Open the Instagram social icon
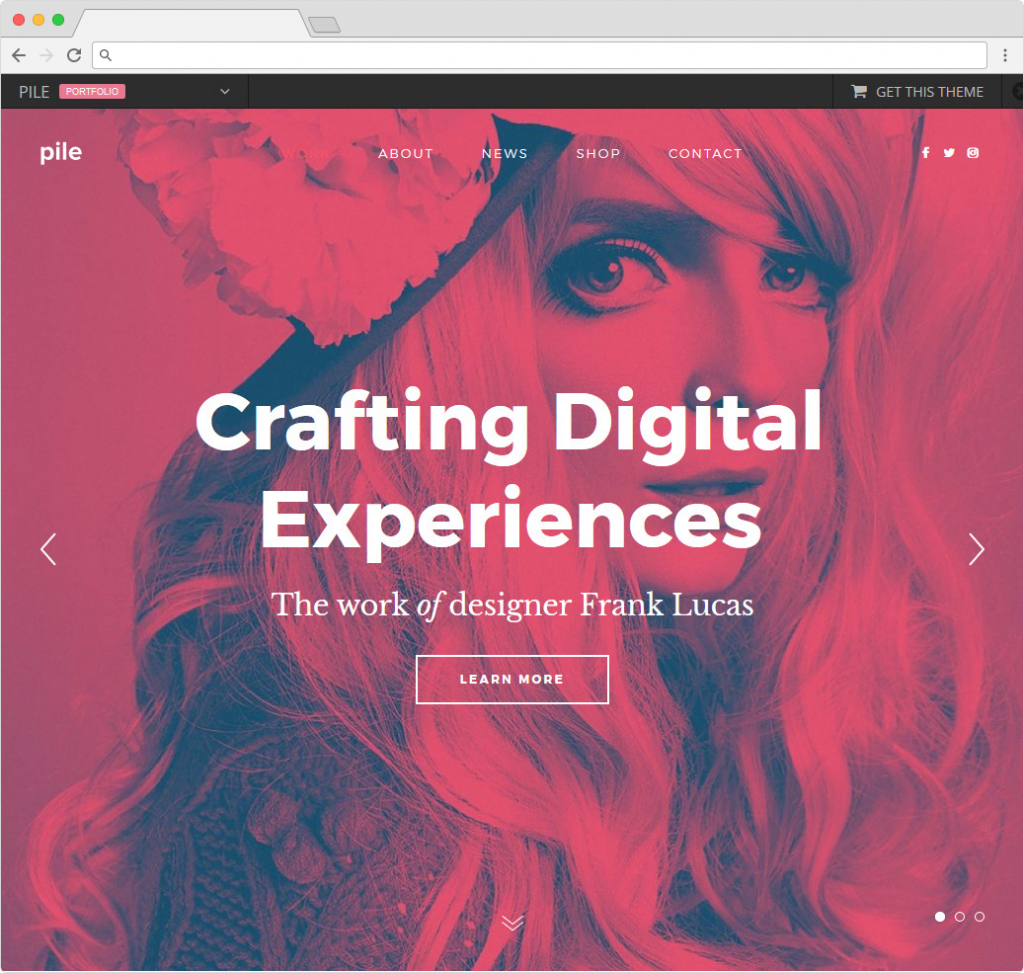 [973, 153]
